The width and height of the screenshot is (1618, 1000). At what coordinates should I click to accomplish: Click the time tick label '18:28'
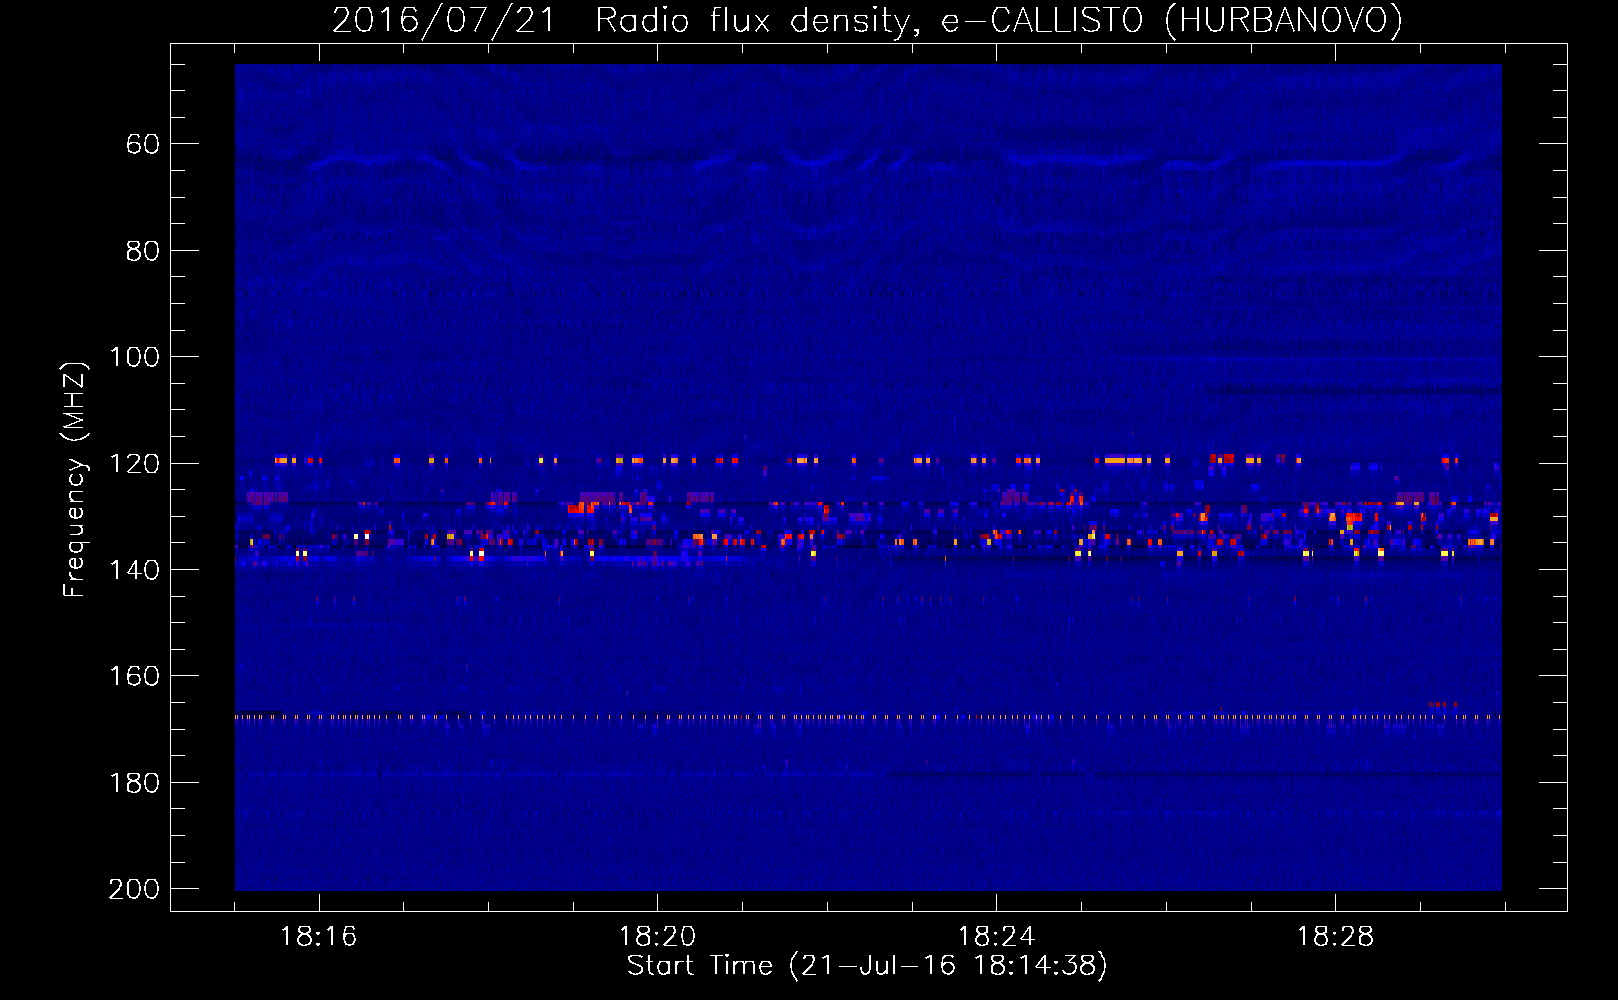coord(1335,937)
